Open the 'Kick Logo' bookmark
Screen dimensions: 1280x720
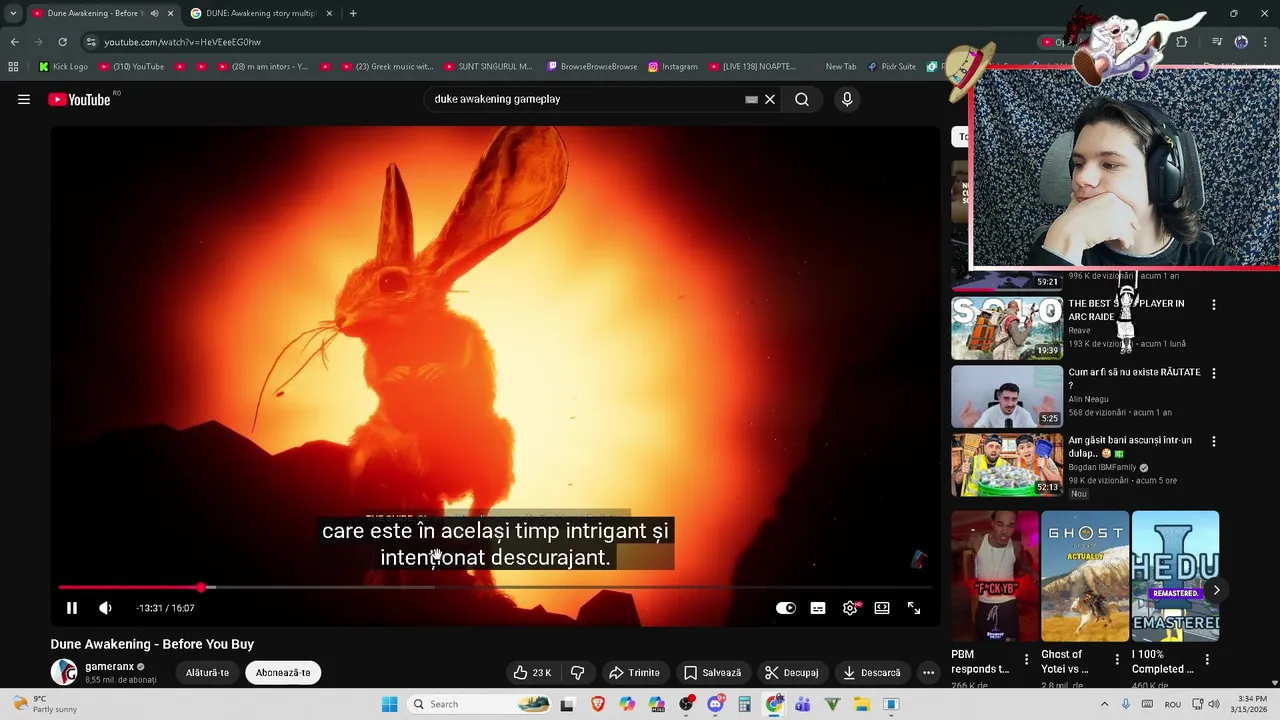pos(63,67)
